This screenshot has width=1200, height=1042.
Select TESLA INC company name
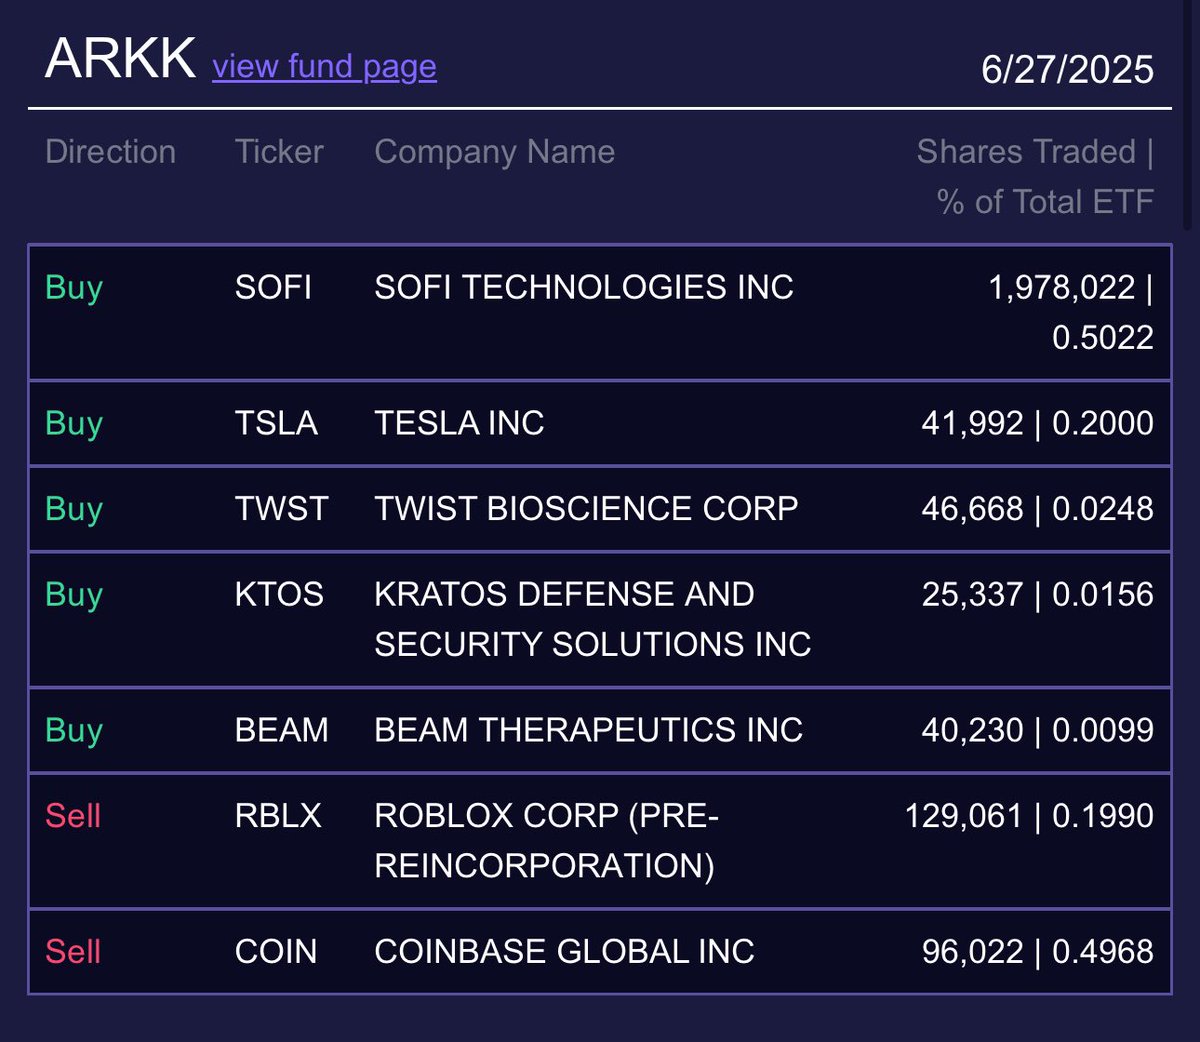[x=459, y=424]
